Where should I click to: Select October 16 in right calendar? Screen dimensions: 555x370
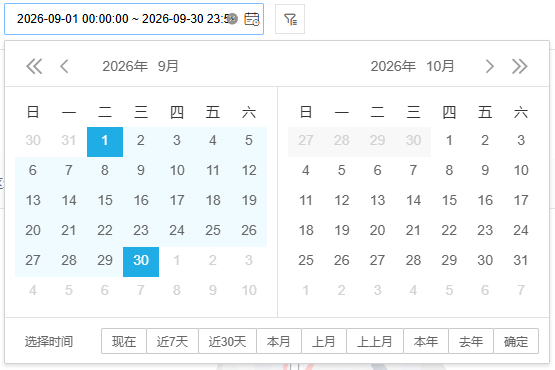tap(485, 200)
